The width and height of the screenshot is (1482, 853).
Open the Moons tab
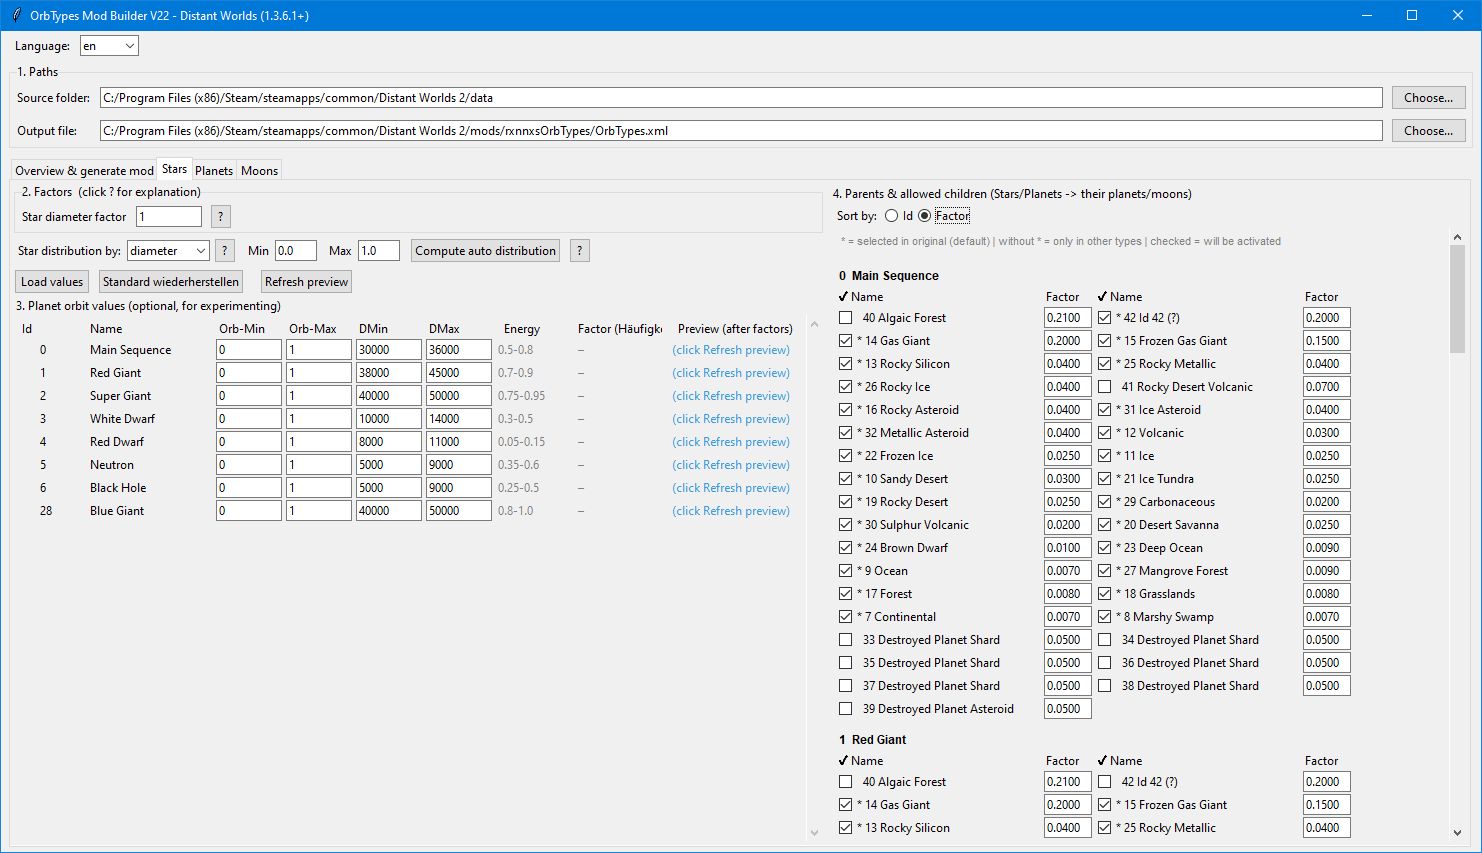point(260,171)
